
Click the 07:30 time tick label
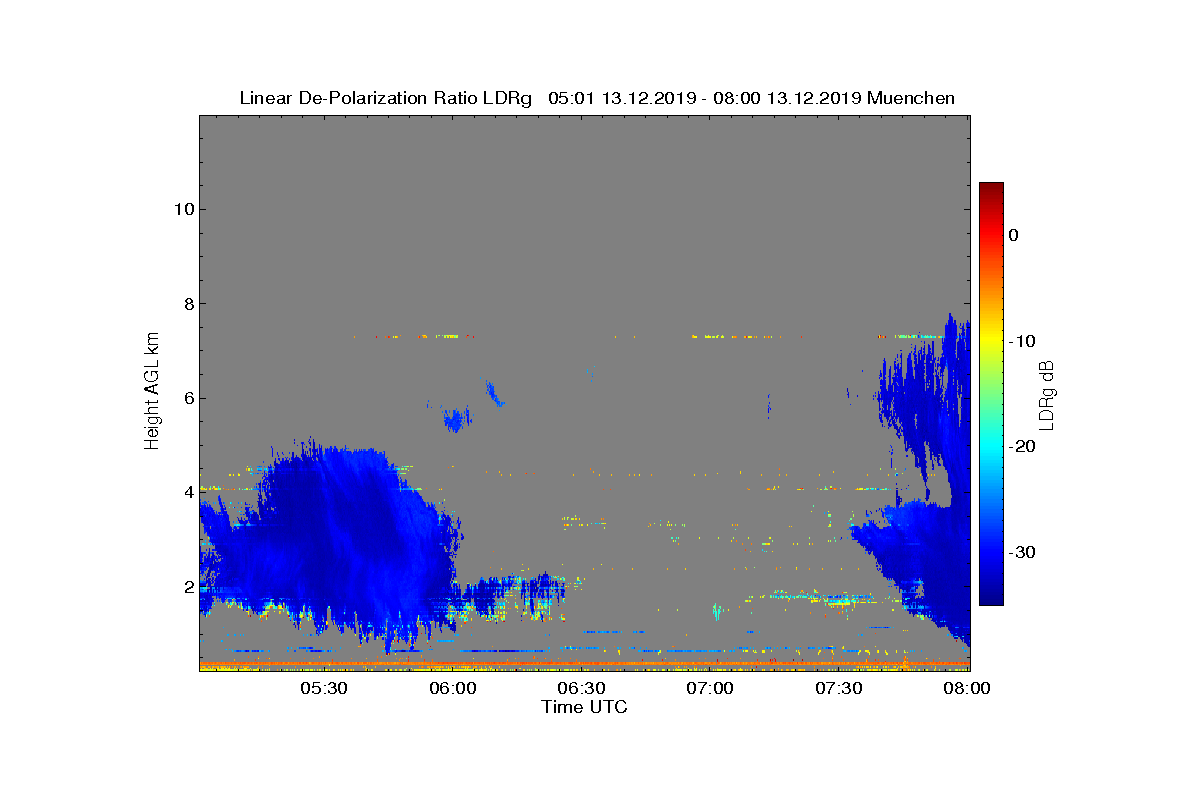click(x=839, y=689)
